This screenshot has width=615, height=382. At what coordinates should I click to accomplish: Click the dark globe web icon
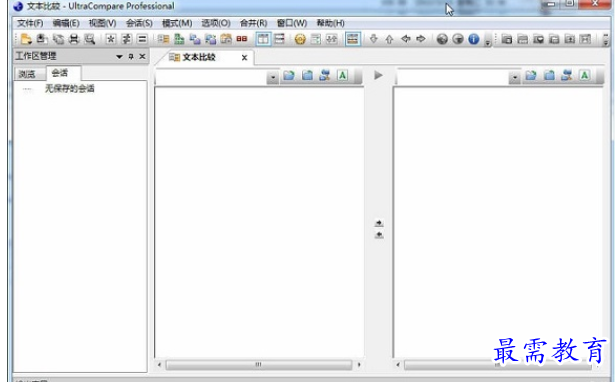(x=442, y=39)
